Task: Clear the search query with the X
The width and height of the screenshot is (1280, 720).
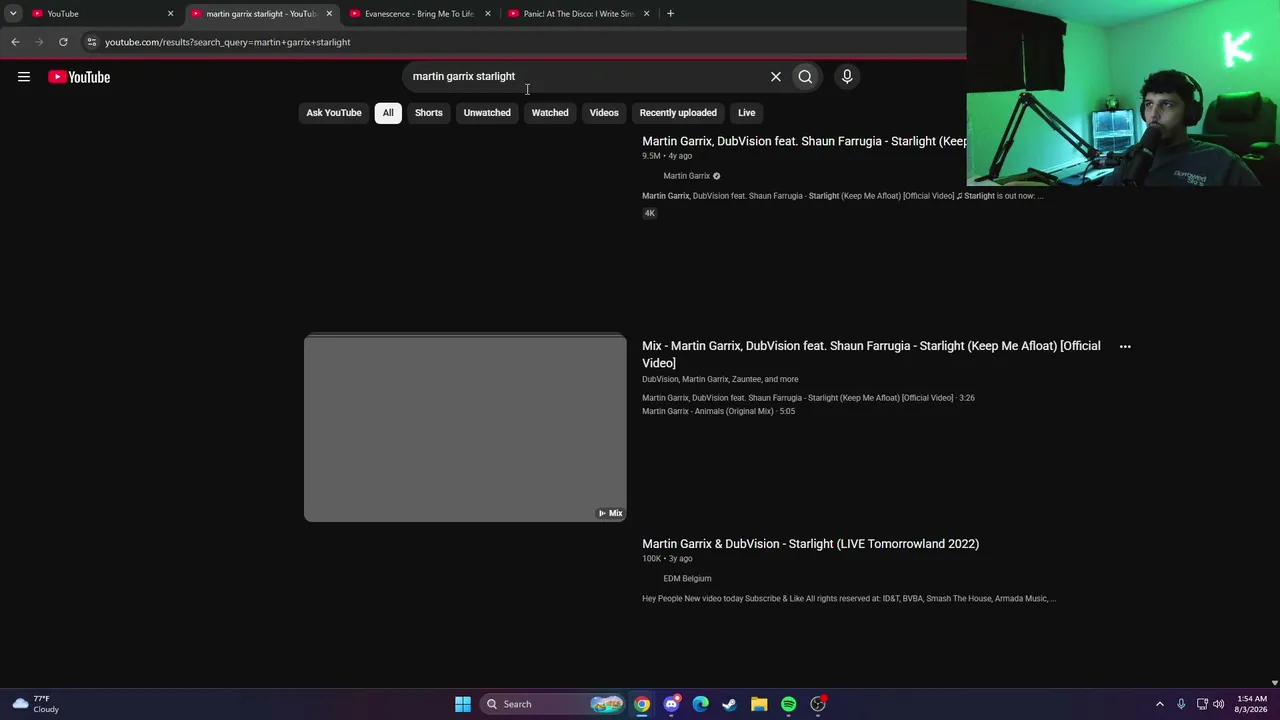Action: point(775,77)
